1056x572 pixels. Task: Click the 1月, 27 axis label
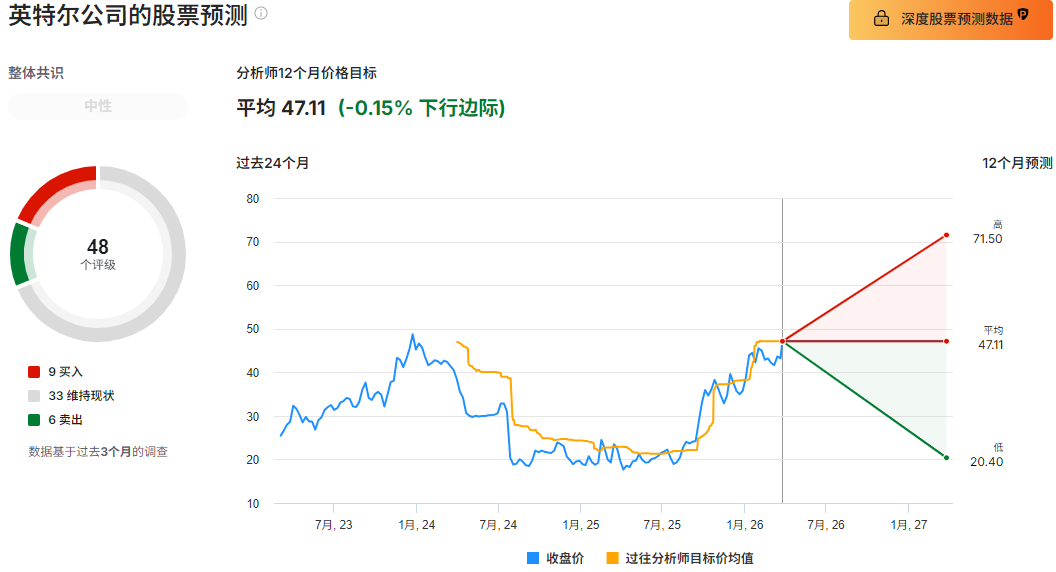pos(909,525)
